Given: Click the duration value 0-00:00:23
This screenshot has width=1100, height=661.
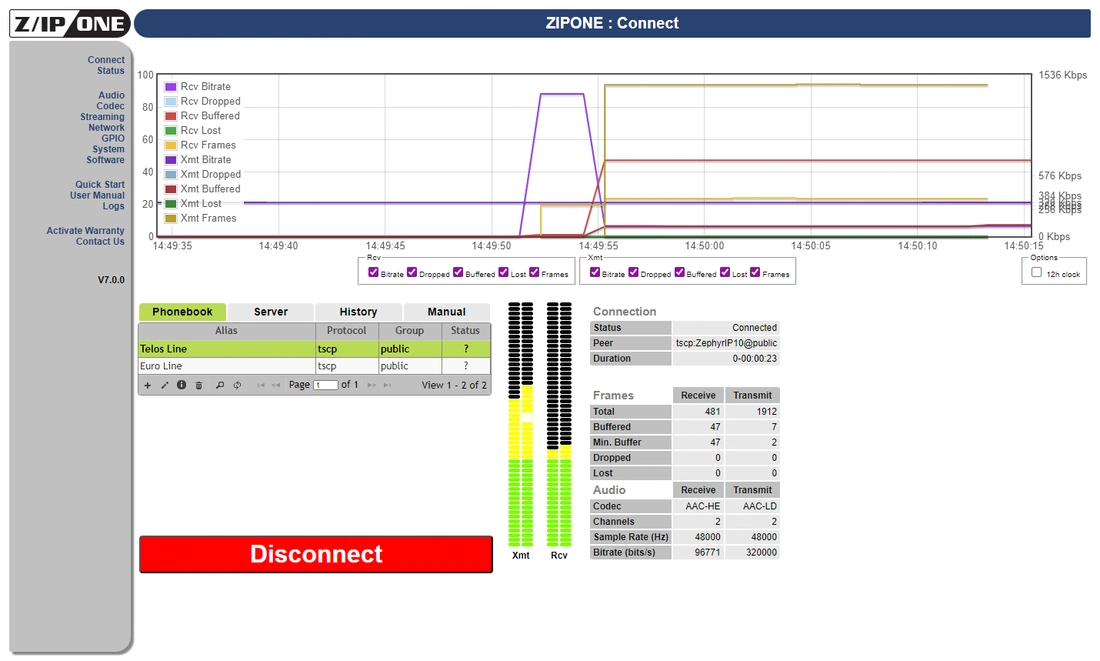Looking at the screenshot, I should point(755,359).
